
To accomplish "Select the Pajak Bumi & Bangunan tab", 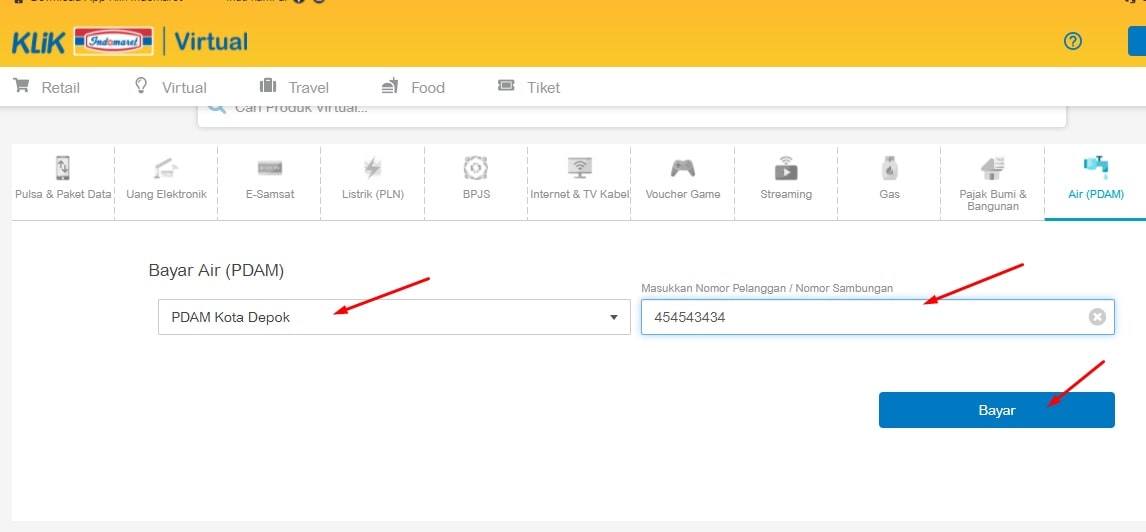I will click(993, 183).
